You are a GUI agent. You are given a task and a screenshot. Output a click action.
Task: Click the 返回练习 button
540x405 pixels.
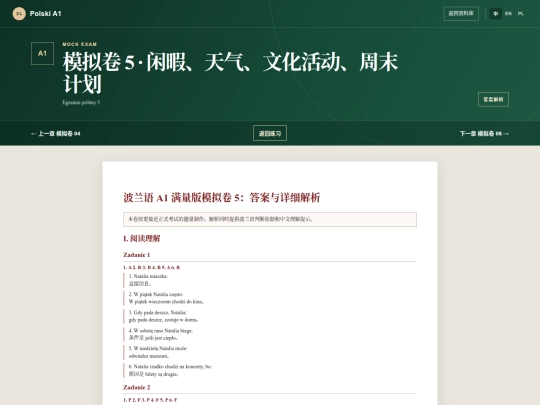click(270, 133)
